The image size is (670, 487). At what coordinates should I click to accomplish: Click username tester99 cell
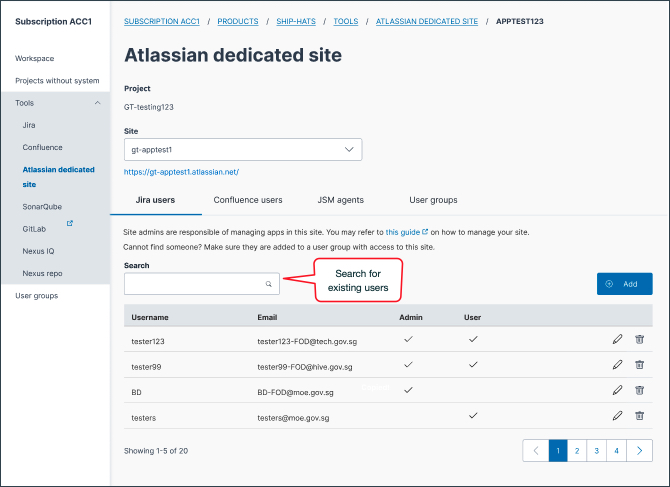pyautogui.click(x=146, y=367)
